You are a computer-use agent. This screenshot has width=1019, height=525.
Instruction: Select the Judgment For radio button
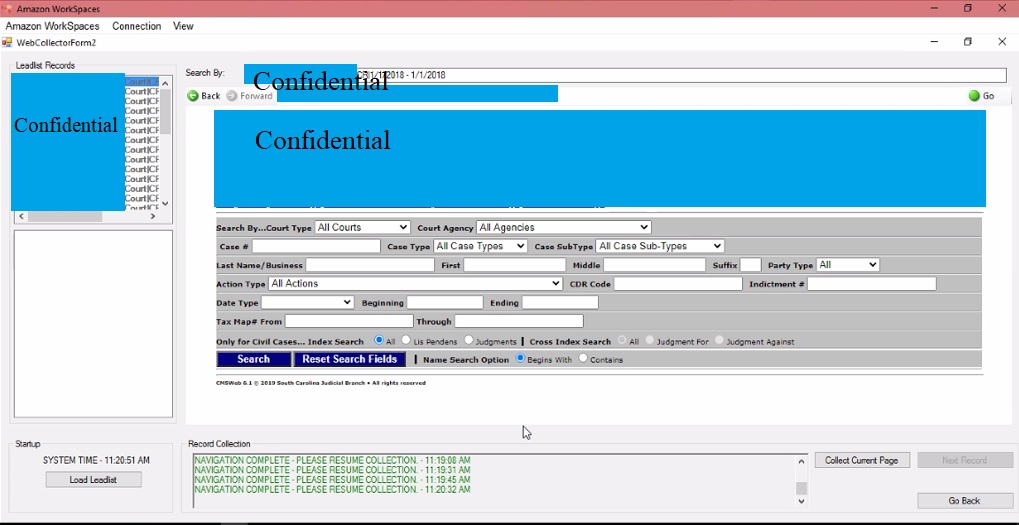649,340
